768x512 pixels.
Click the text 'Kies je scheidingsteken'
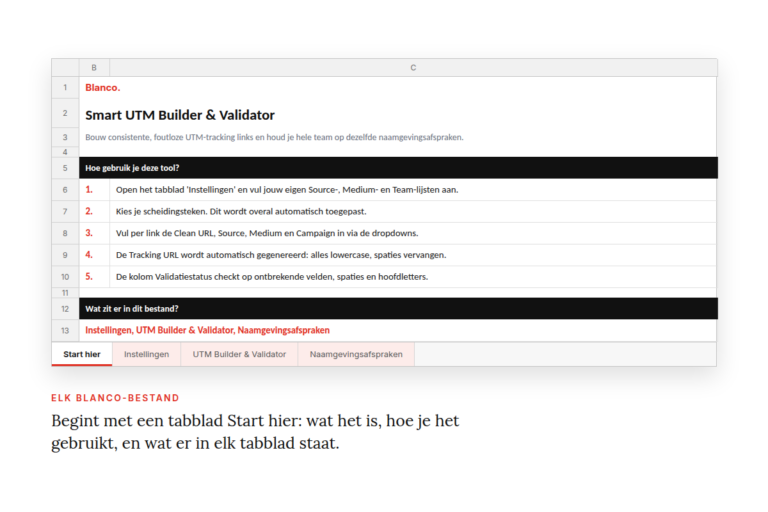[241, 212]
